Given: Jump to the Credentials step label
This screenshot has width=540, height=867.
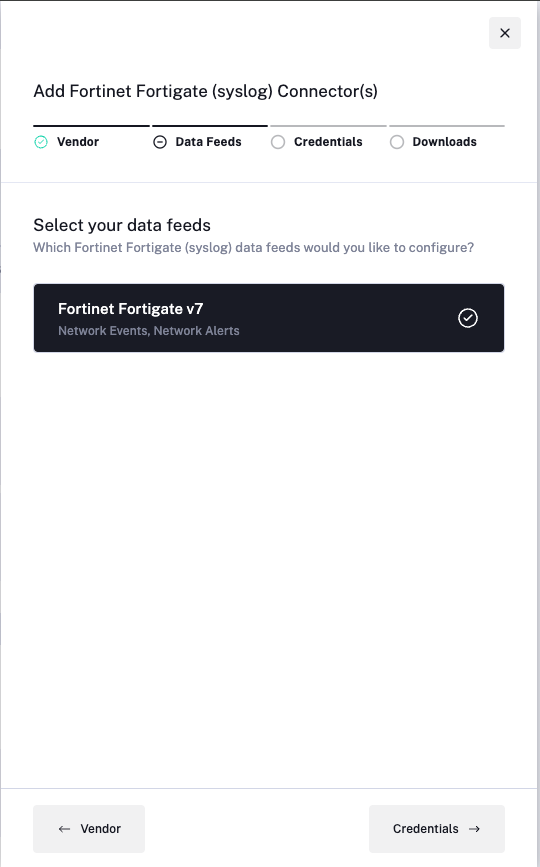Looking at the screenshot, I should tap(328, 142).
